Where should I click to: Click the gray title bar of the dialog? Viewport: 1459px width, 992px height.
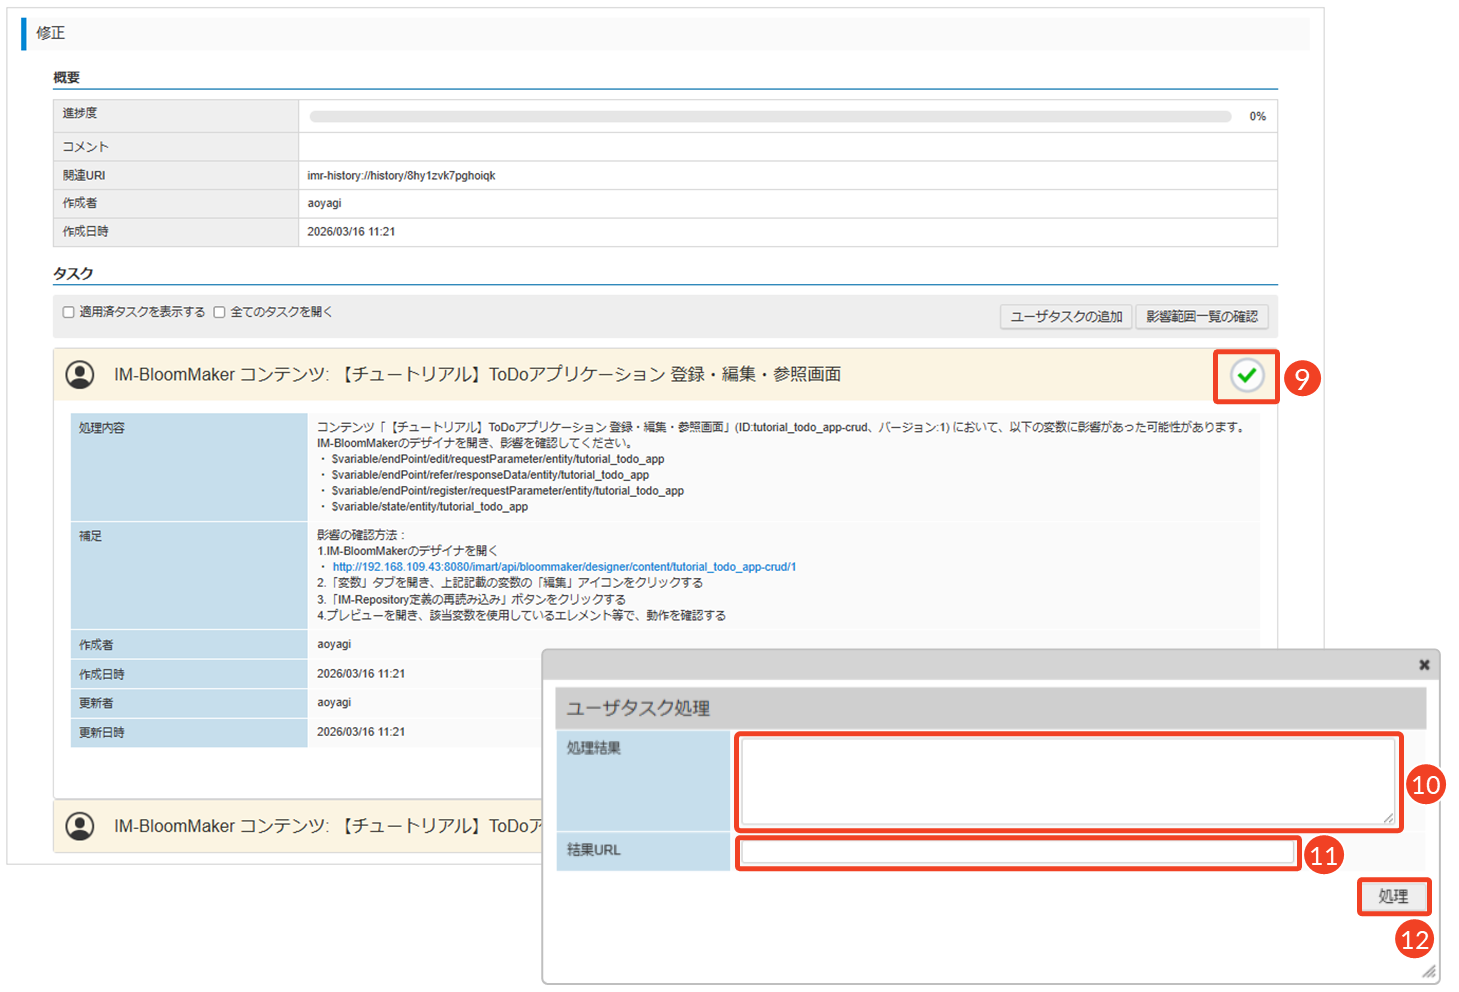click(x=980, y=665)
